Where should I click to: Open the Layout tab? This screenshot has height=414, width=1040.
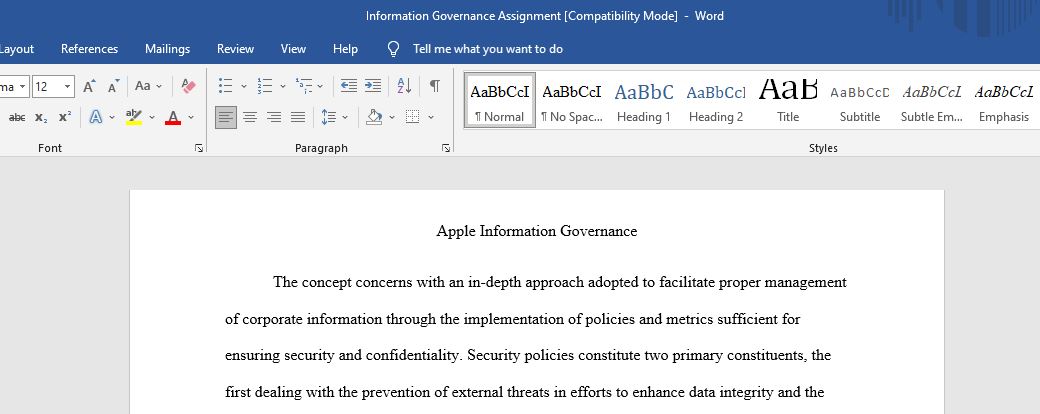17,48
